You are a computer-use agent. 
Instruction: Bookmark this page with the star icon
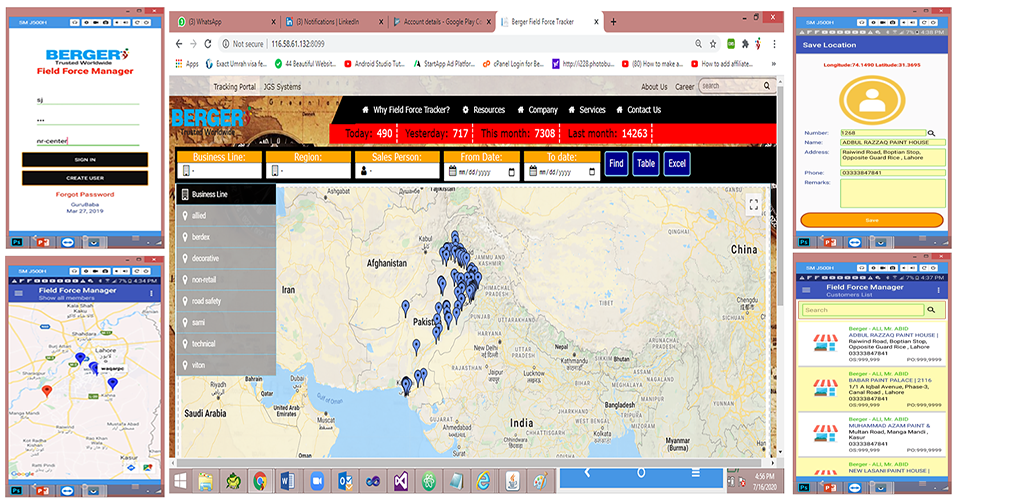point(713,44)
